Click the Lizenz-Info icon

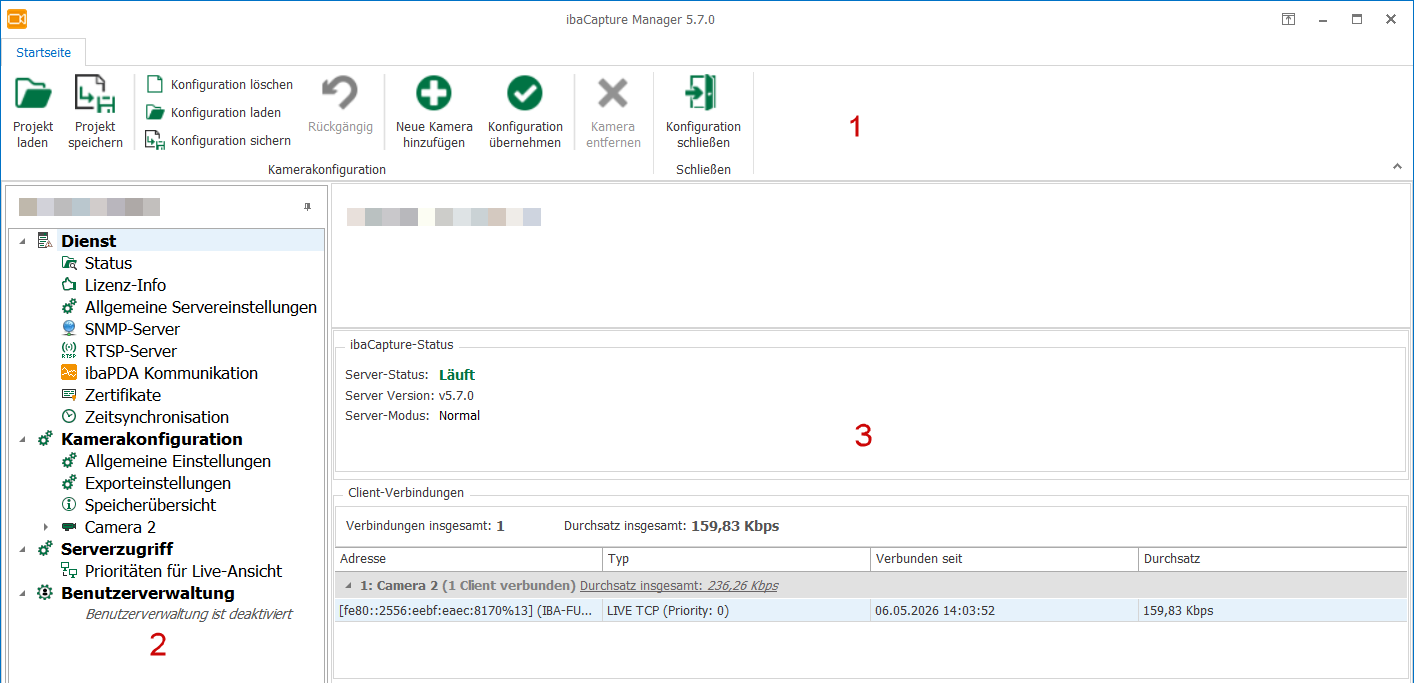pyautogui.click(x=69, y=285)
